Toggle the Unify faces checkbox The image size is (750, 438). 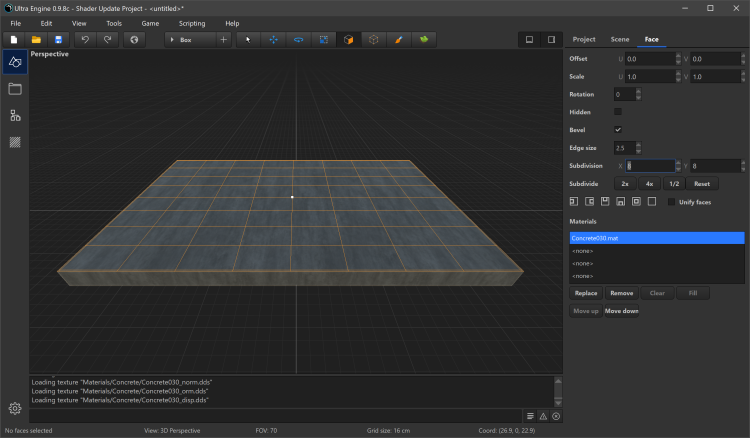671,202
